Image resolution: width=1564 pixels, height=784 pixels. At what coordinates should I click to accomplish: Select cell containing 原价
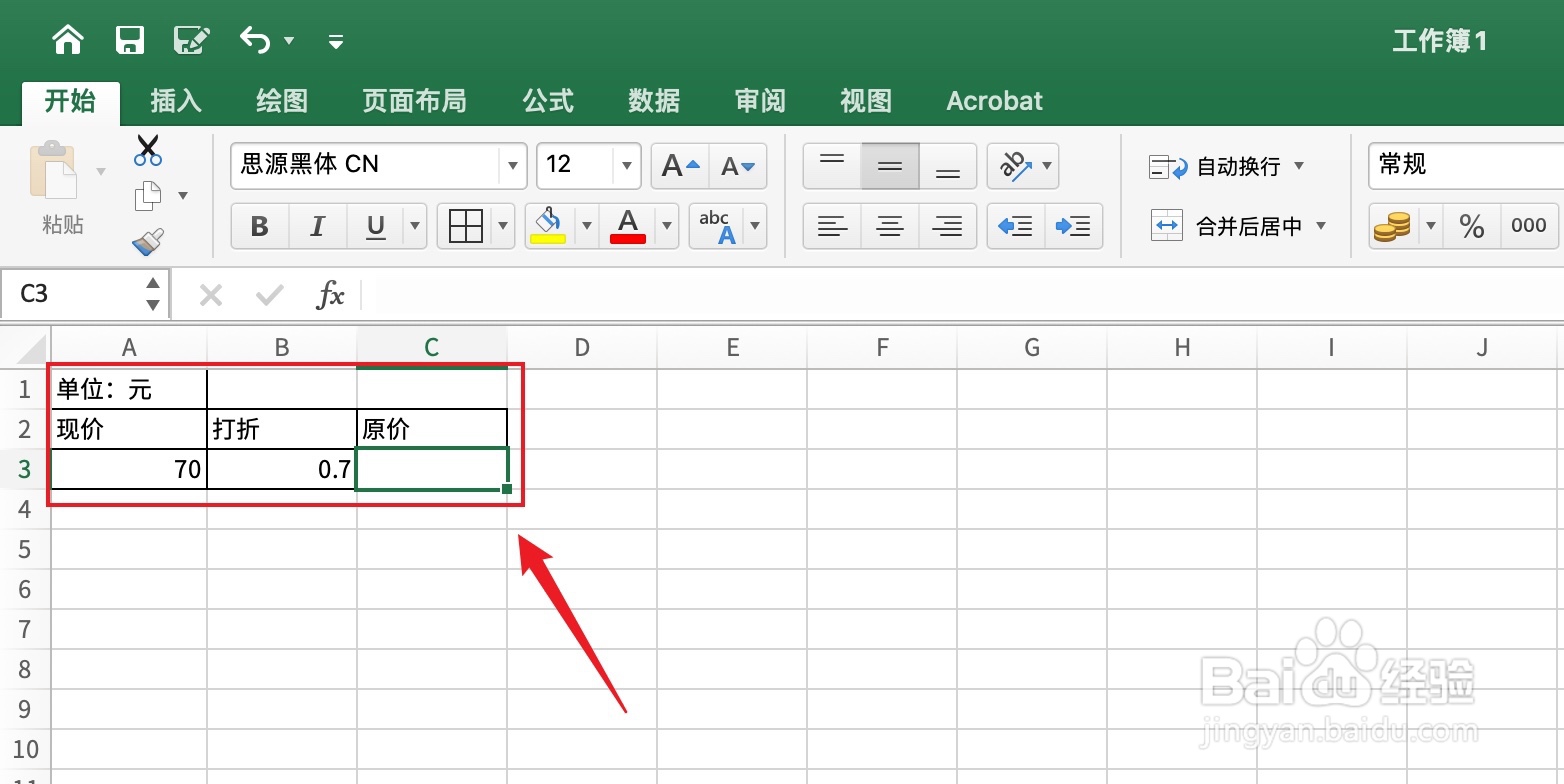[432, 429]
